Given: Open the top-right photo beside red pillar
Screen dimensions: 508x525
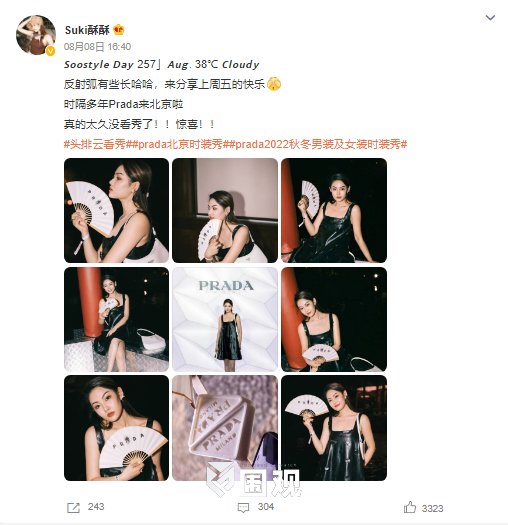Looking at the screenshot, I should click(334, 210).
